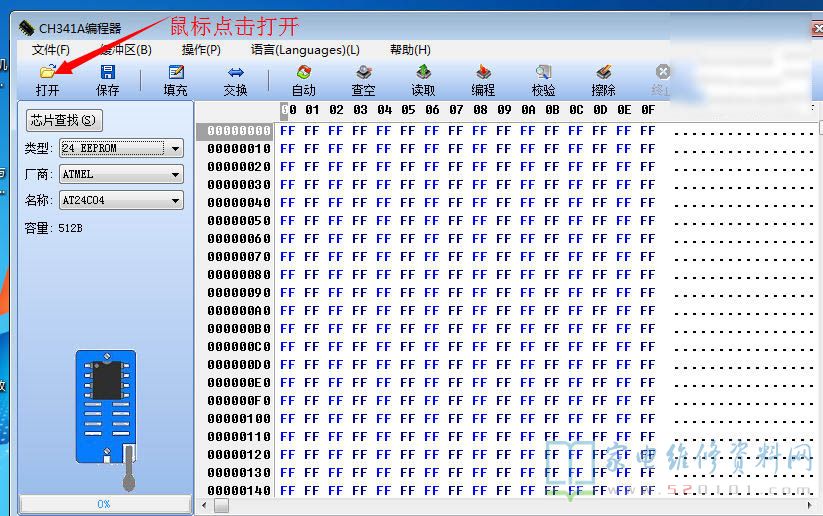Click the 擦除 (Erase) toolbar icon

(603, 73)
